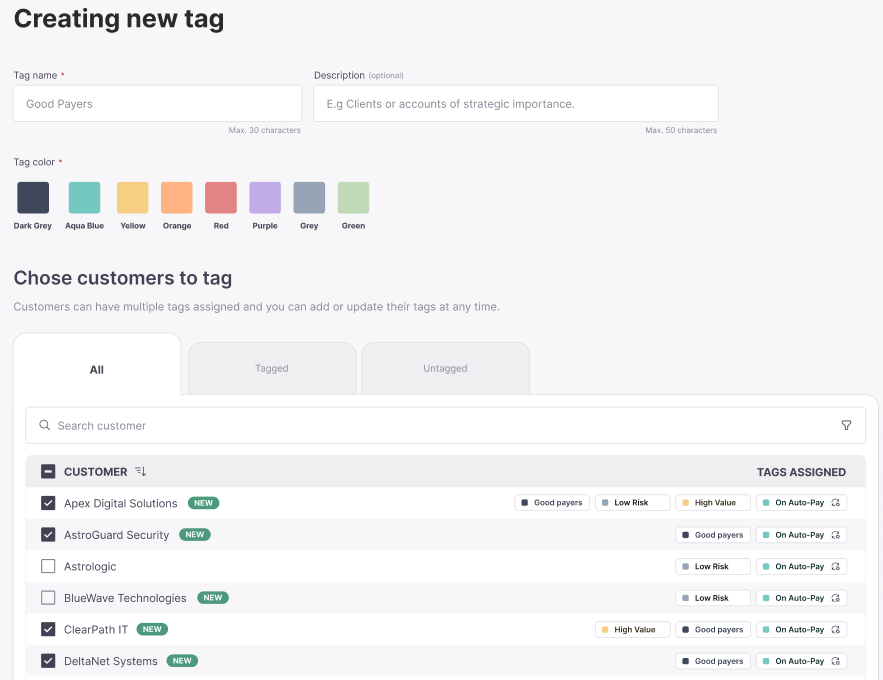
Task: Check the Astrologic customer checkbox
Action: pyautogui.click(x=48, y=566)
